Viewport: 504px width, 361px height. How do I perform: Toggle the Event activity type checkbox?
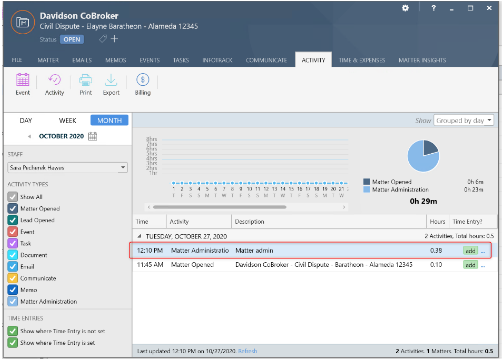[13, 232]
